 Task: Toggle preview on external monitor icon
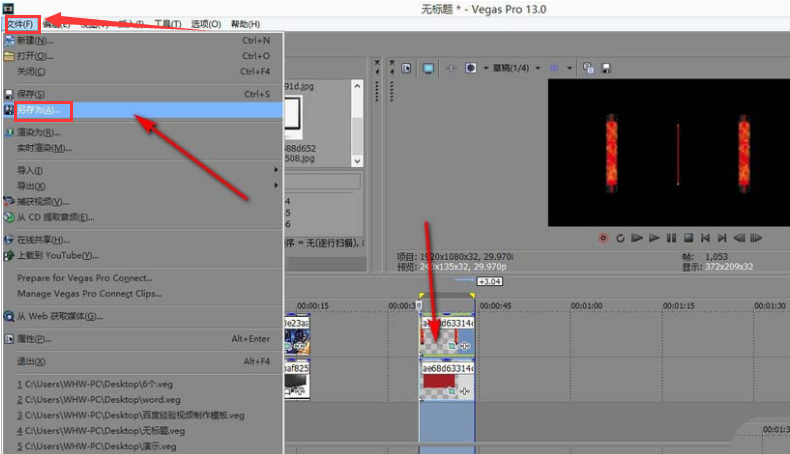coord(429,68)
